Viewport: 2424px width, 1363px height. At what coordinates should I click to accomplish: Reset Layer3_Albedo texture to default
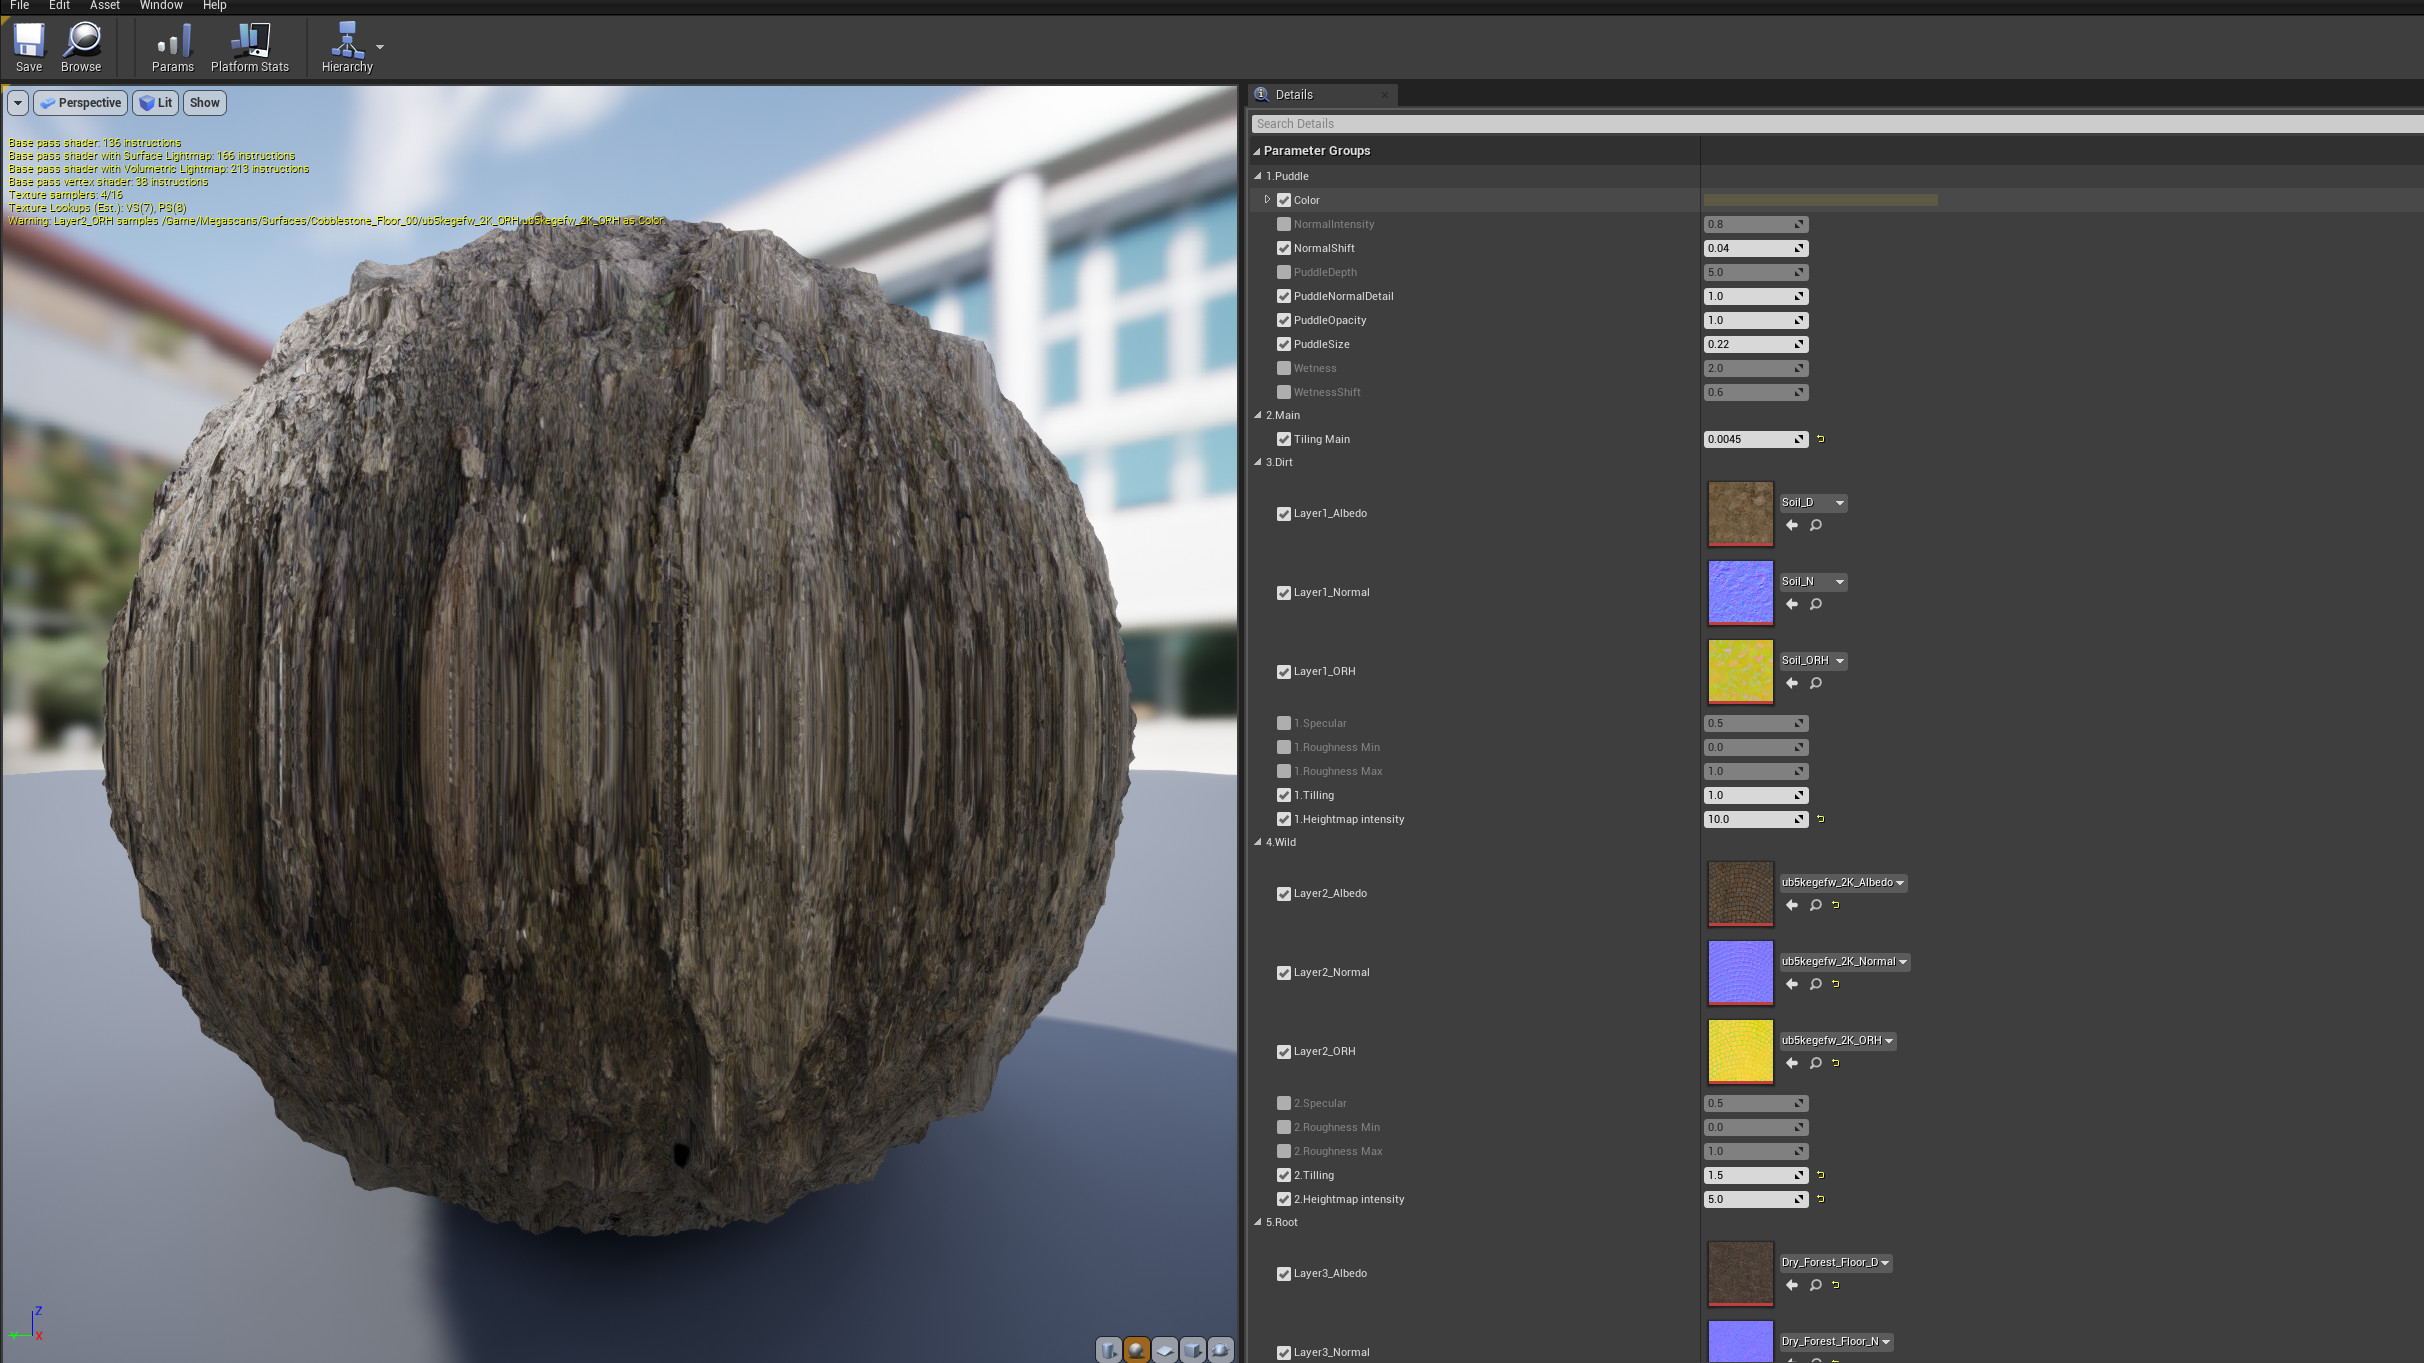coord(1836,1285)
